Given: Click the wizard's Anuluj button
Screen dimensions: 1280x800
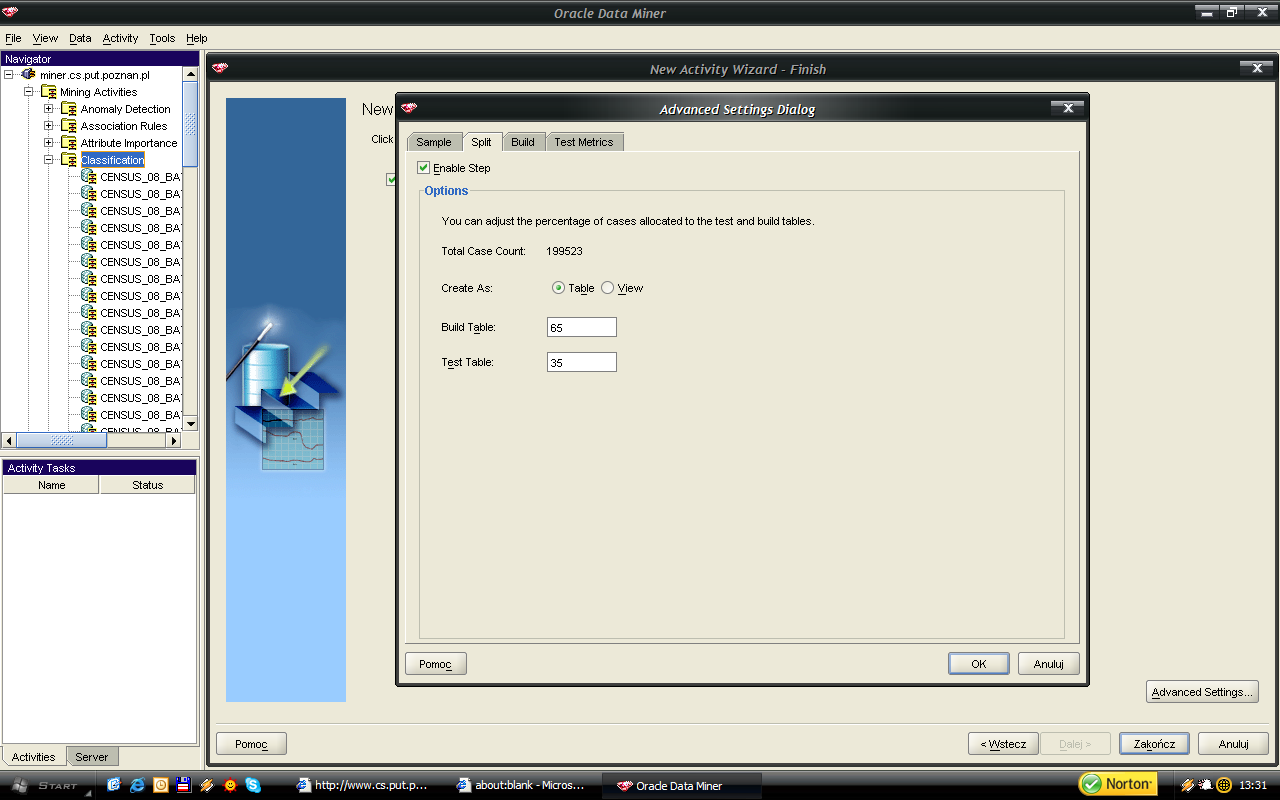Looking at the screenshot, I should tap(1234, 744).
